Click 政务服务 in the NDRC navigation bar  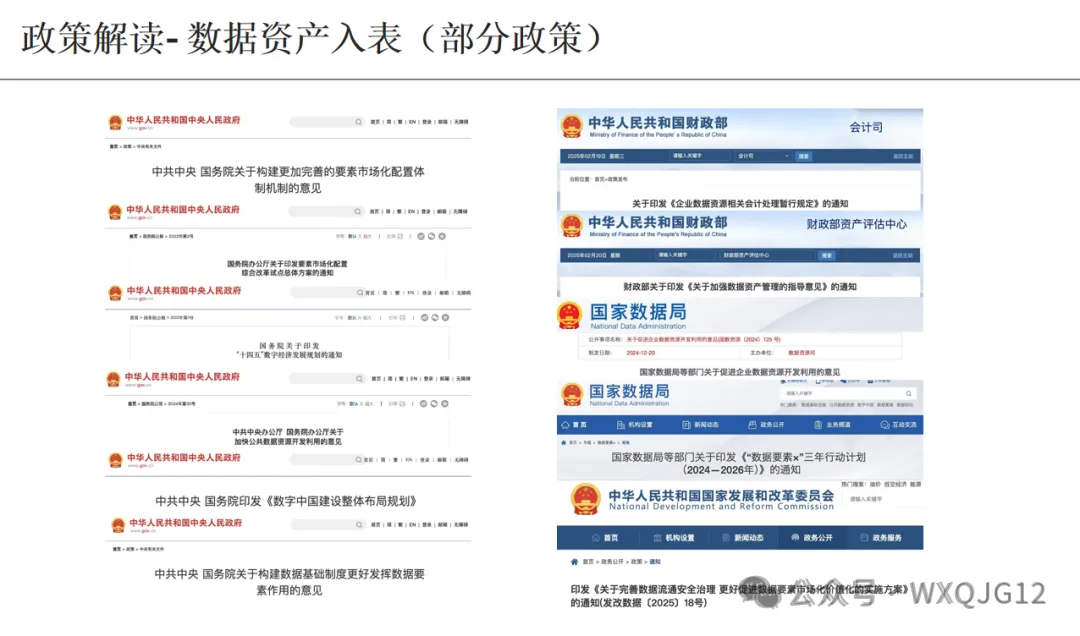(881, 537)
